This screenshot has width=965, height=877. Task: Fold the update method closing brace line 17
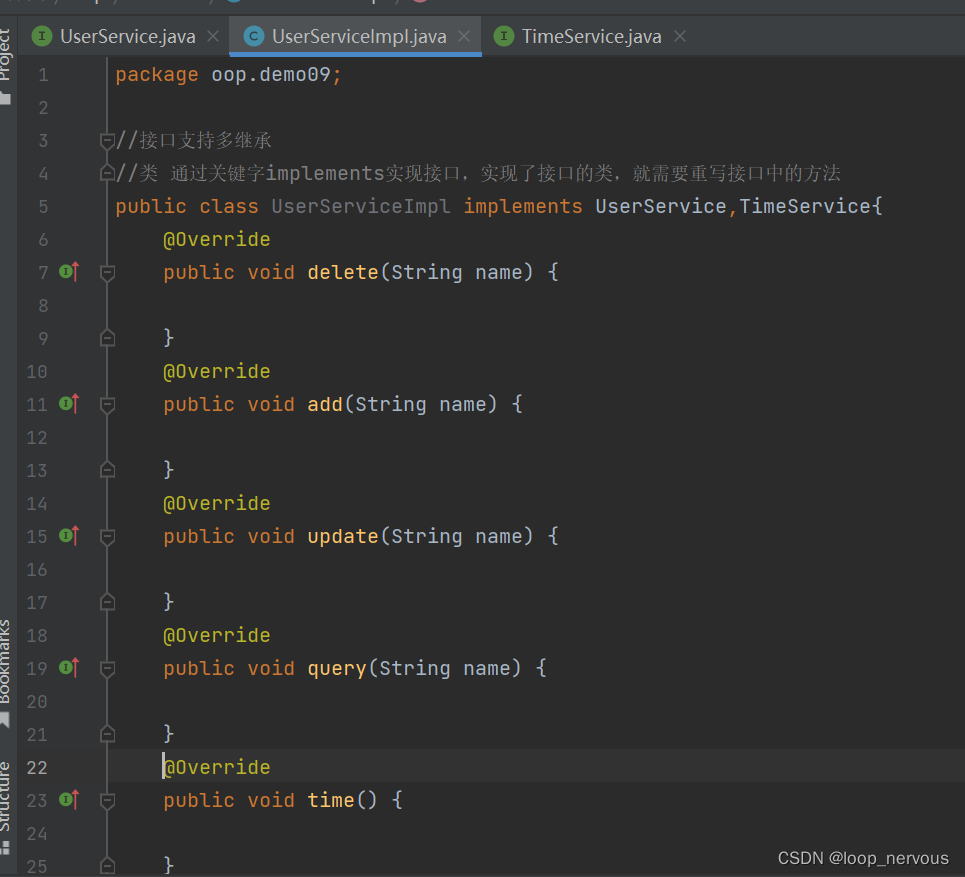coord(107,602)
